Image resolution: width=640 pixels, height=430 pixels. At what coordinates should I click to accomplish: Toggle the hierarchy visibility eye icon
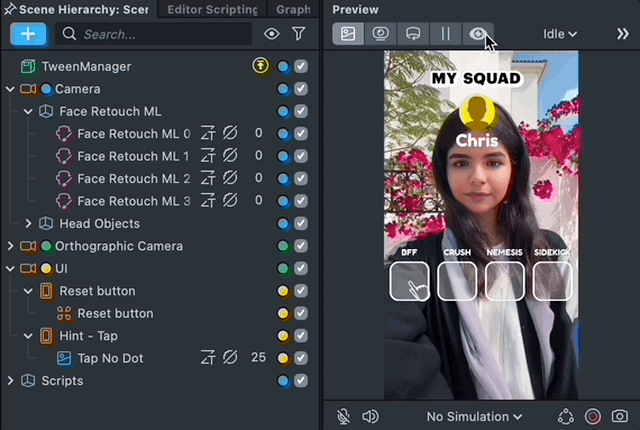point(272,34)
